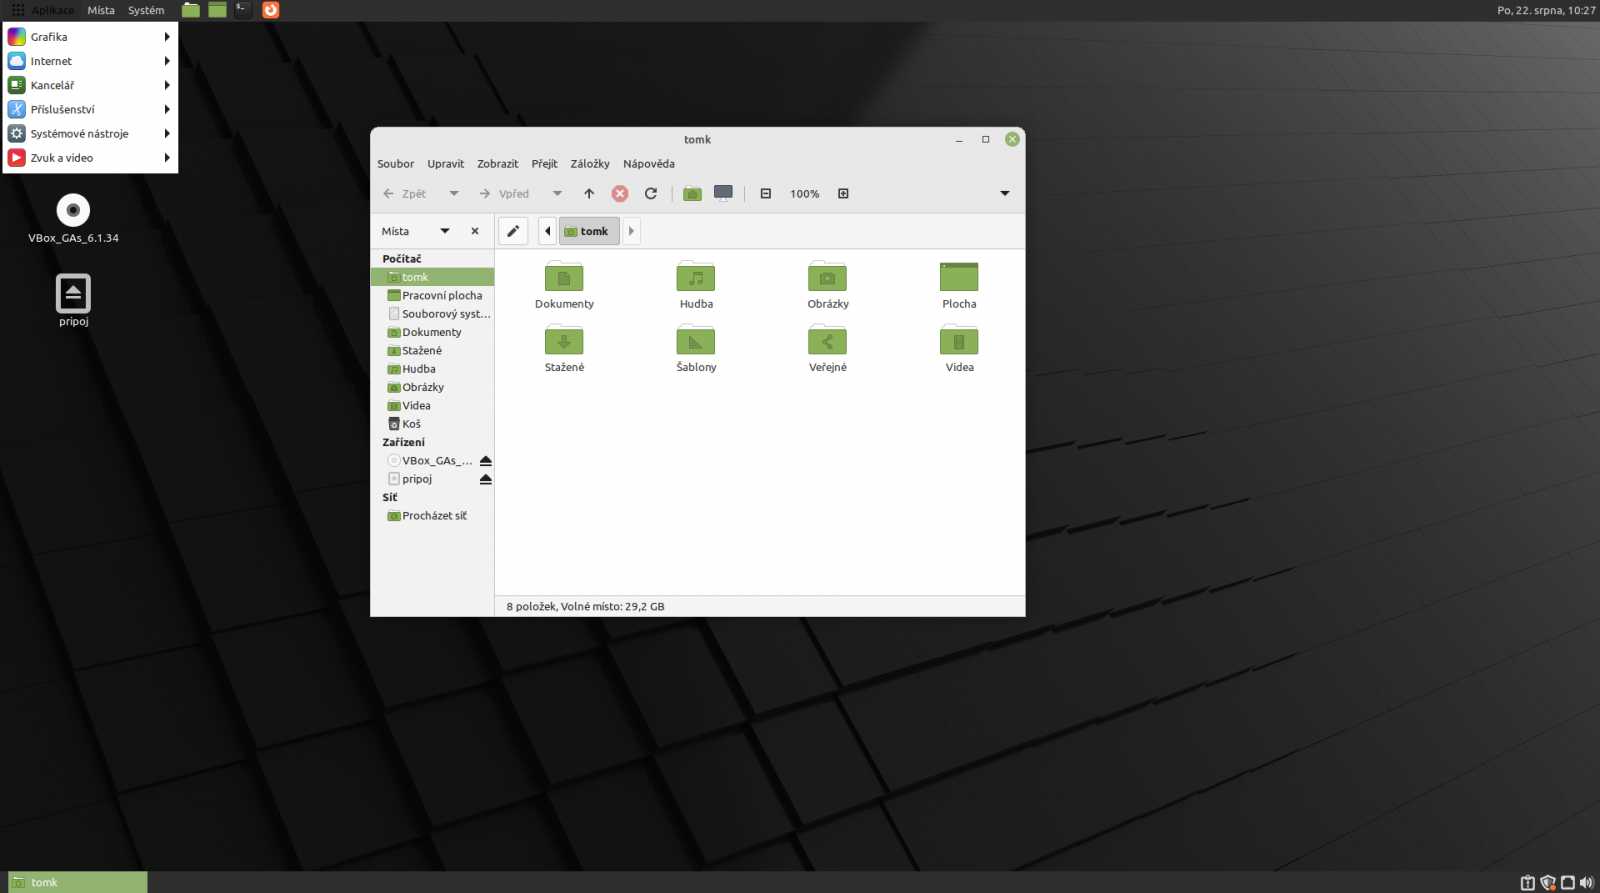Click the Zpět back button
This screenshot has width=1600, height=893.
(x=404, y=194)
